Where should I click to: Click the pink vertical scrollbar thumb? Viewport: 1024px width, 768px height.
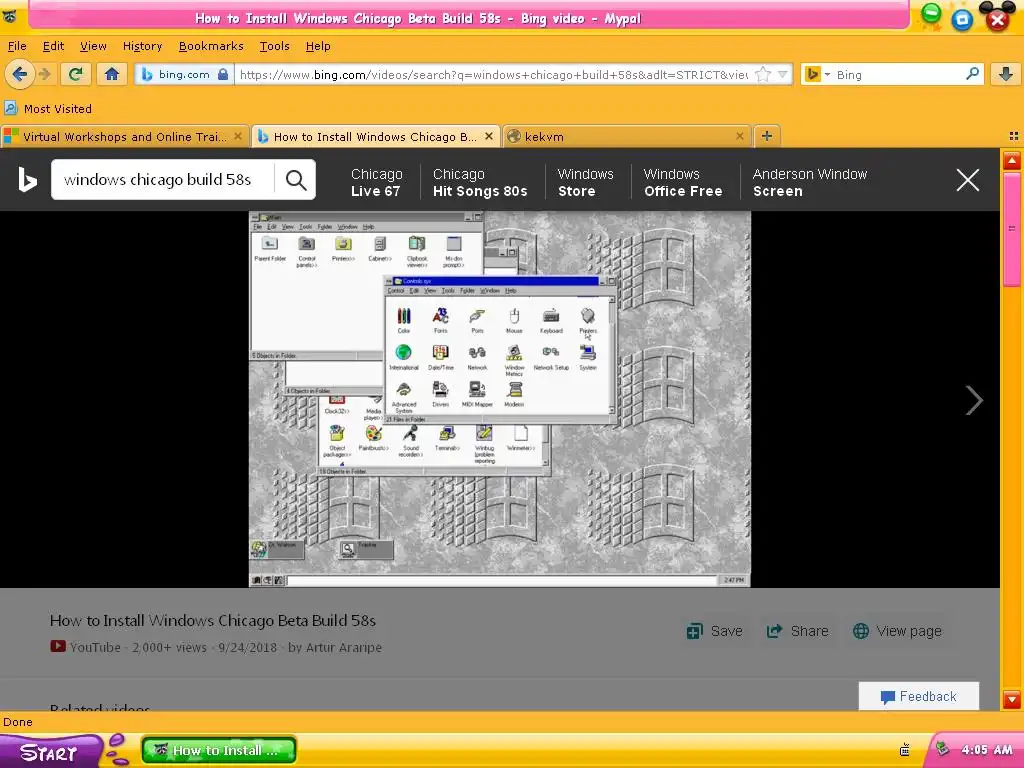pos(1012,229)
